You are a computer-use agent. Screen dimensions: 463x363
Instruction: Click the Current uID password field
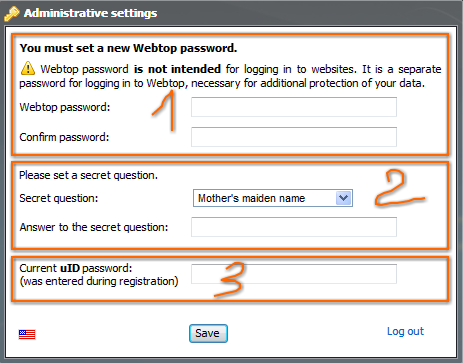(294, 274)
